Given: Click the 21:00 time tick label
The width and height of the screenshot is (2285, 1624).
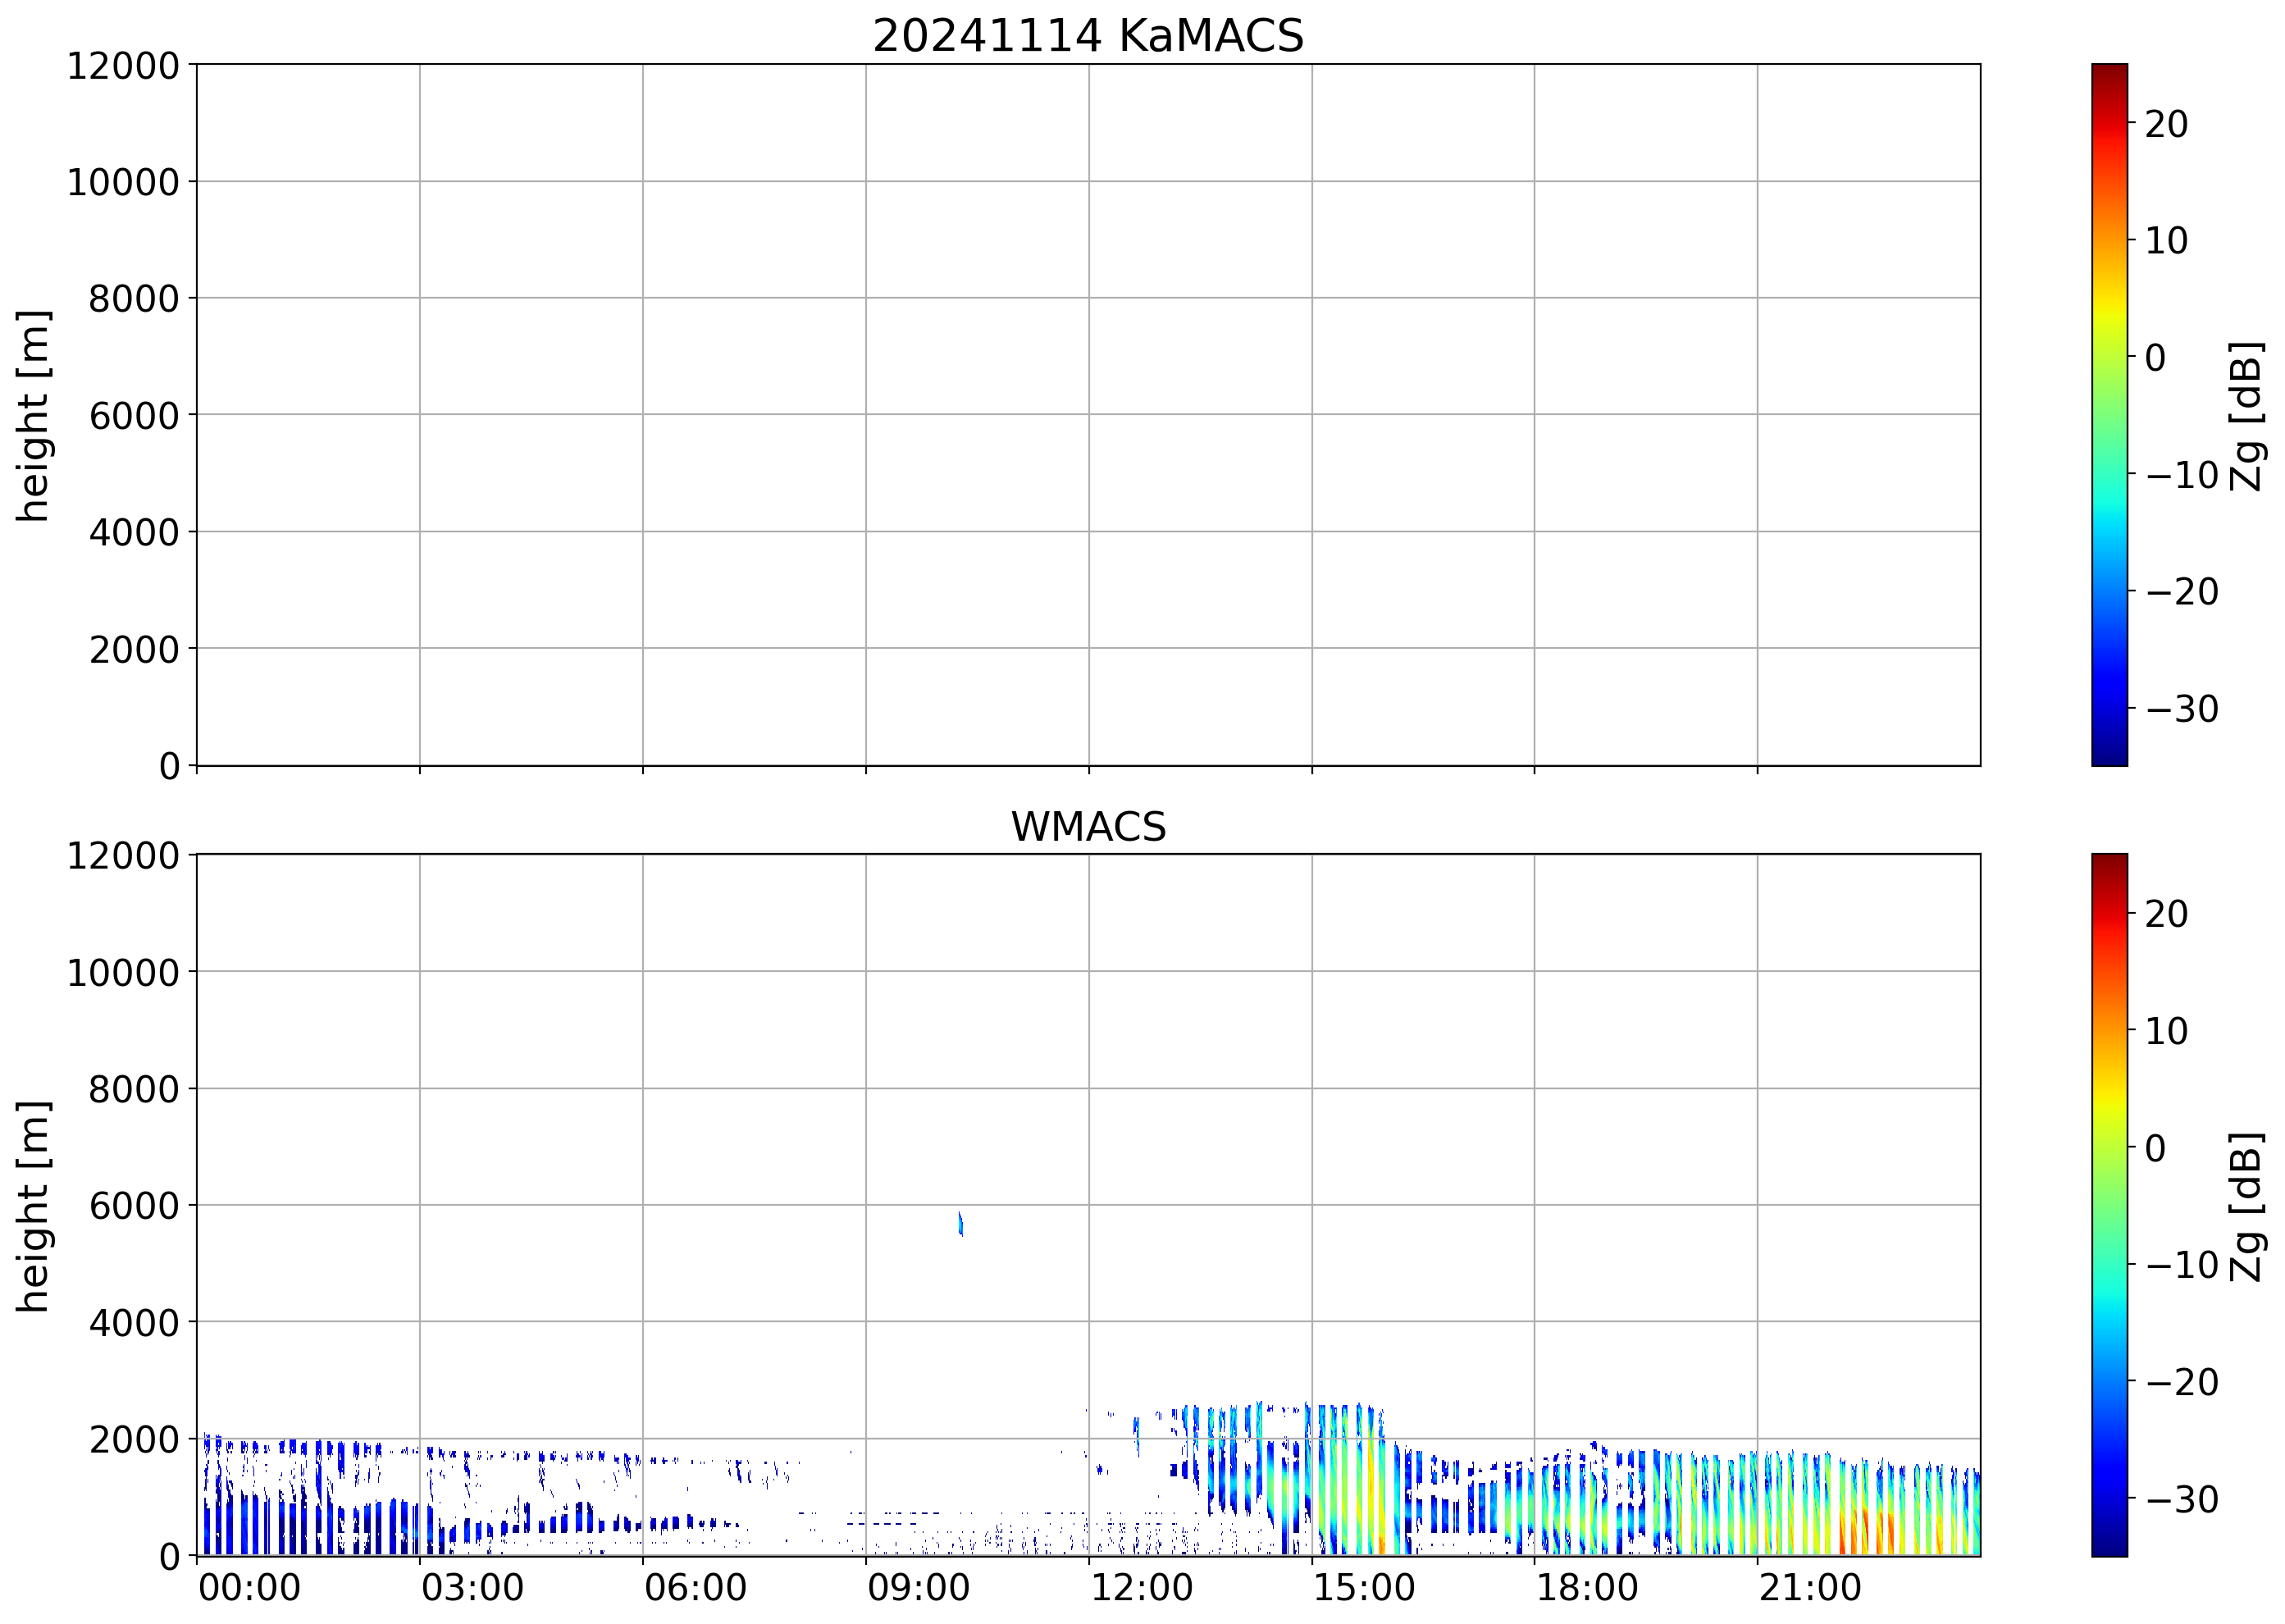Looking at the screenshot, I should (1810, 1588).
